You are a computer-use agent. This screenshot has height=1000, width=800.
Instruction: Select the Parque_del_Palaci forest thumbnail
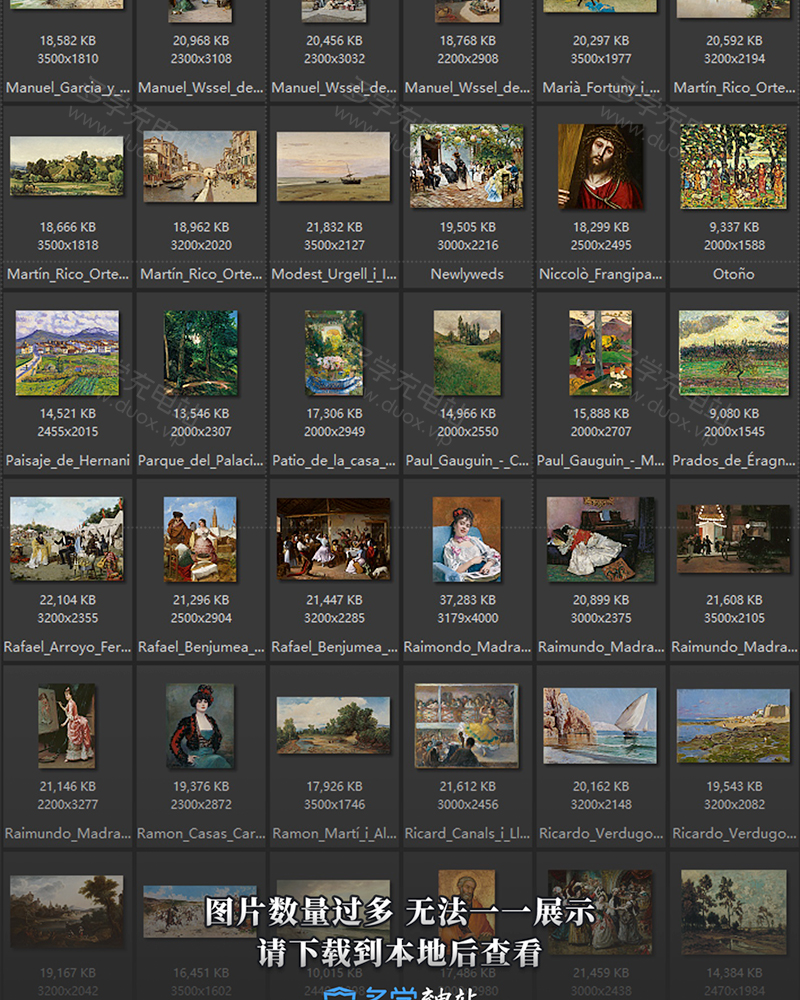[201, 352]
